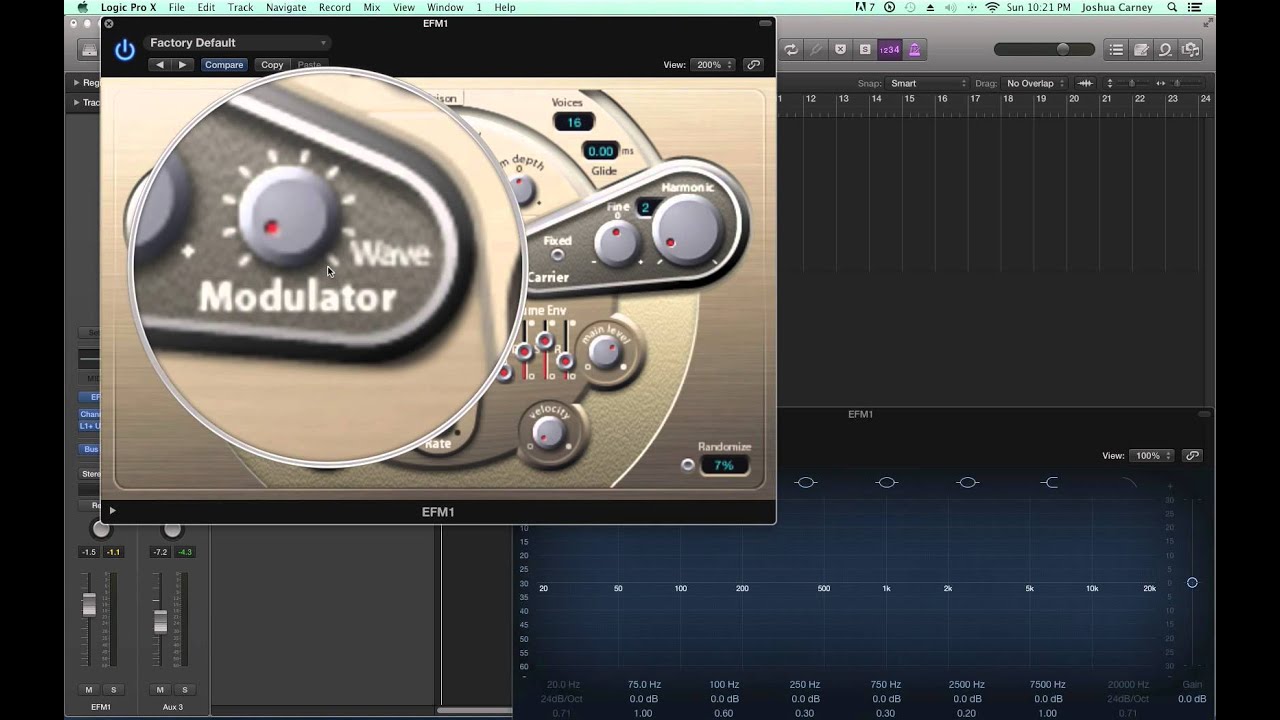Open the Loop Browser button
This screenshot has height=720, width=1280.
point(1165,49)
